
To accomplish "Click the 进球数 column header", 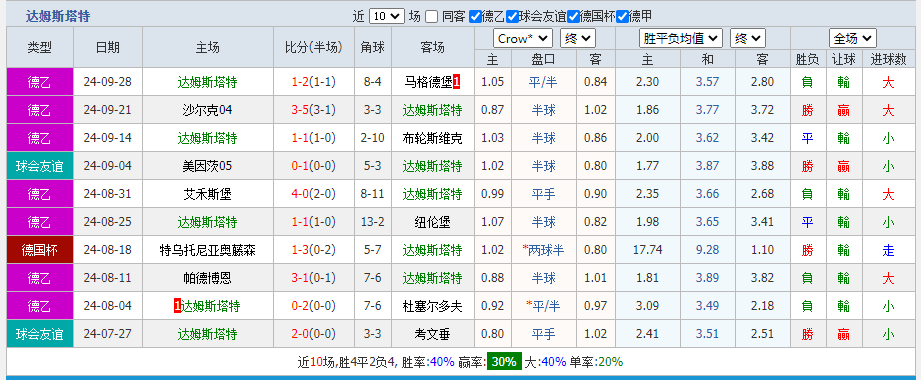I will pyautogui.click(x=889, y=59).
